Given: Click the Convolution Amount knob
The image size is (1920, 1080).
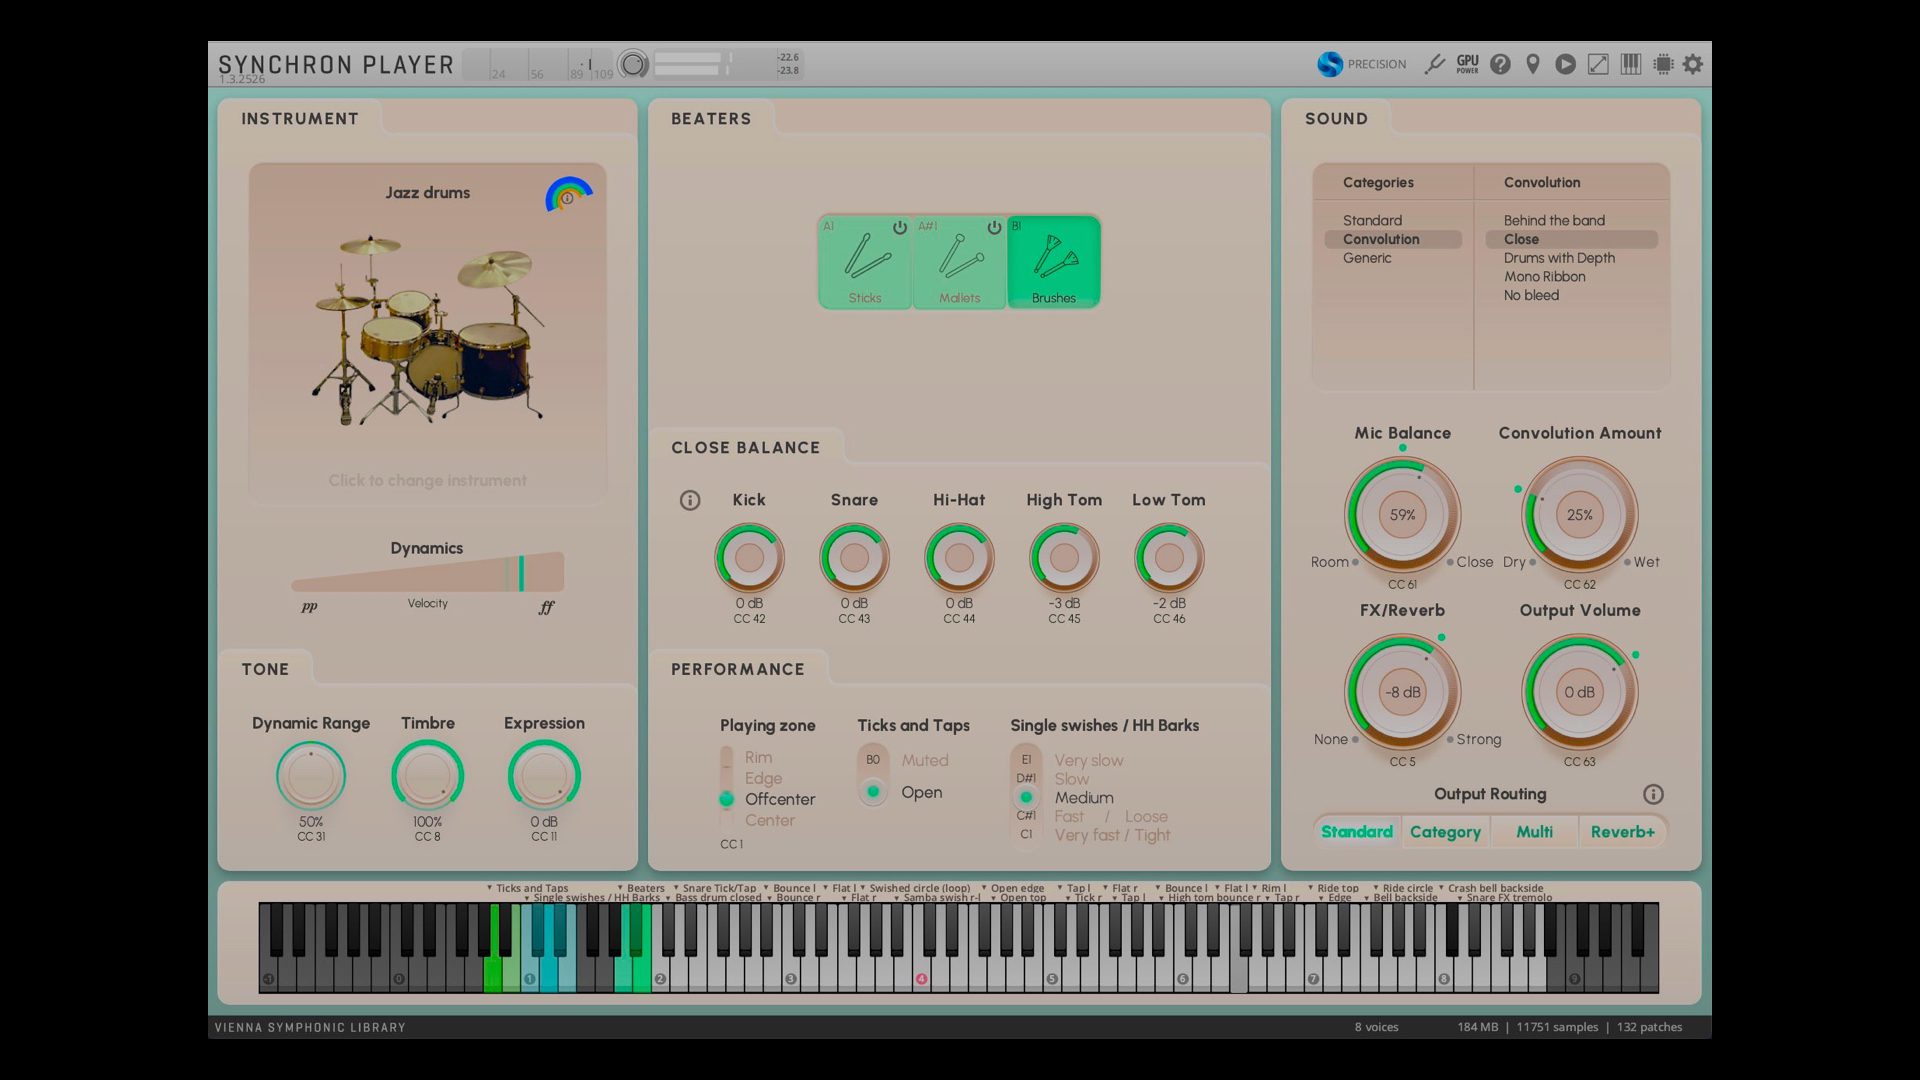Looking at the screenshot, I should click(x=1579, y=515).
